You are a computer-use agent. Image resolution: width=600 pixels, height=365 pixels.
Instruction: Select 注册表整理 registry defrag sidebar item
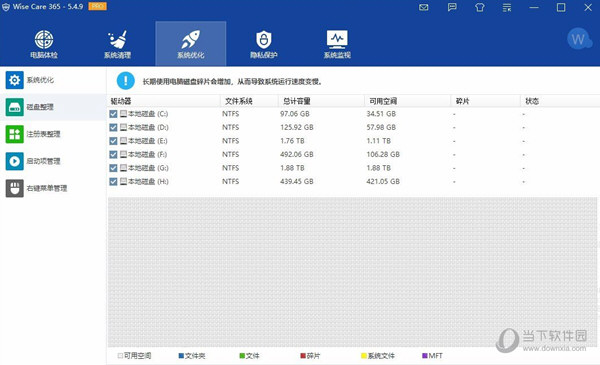click(x=53, y=134)
